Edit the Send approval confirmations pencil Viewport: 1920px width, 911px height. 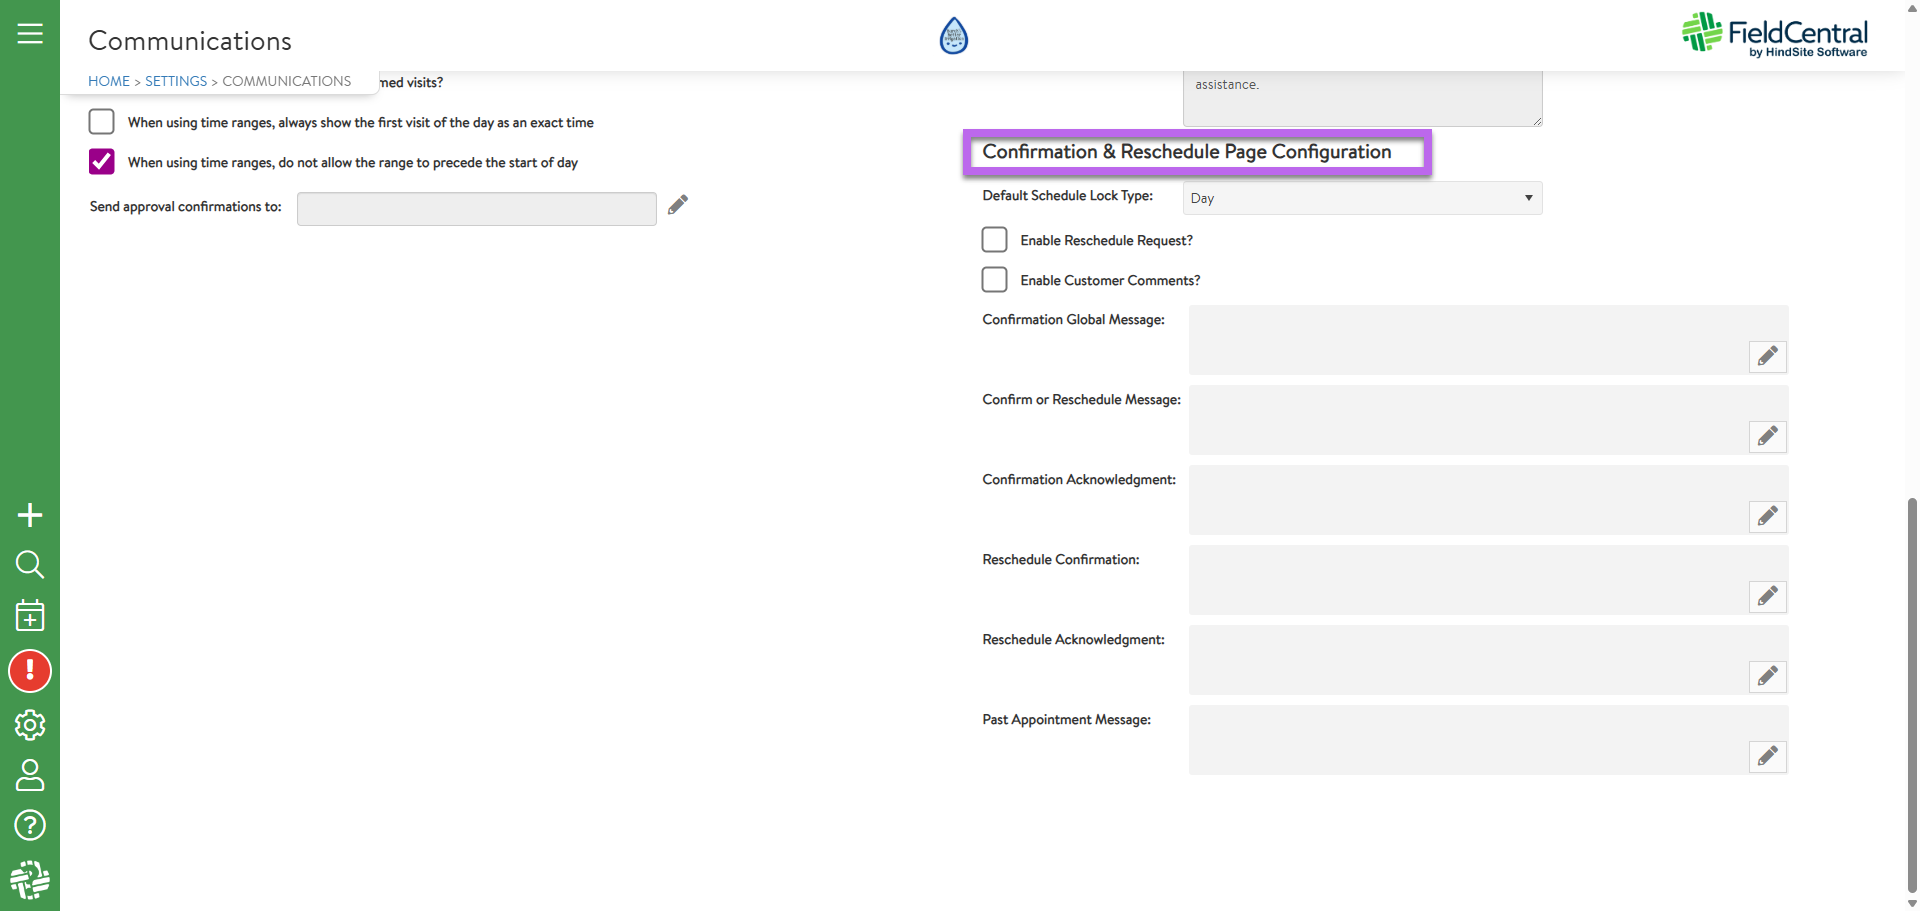click(x=678, y=205)
